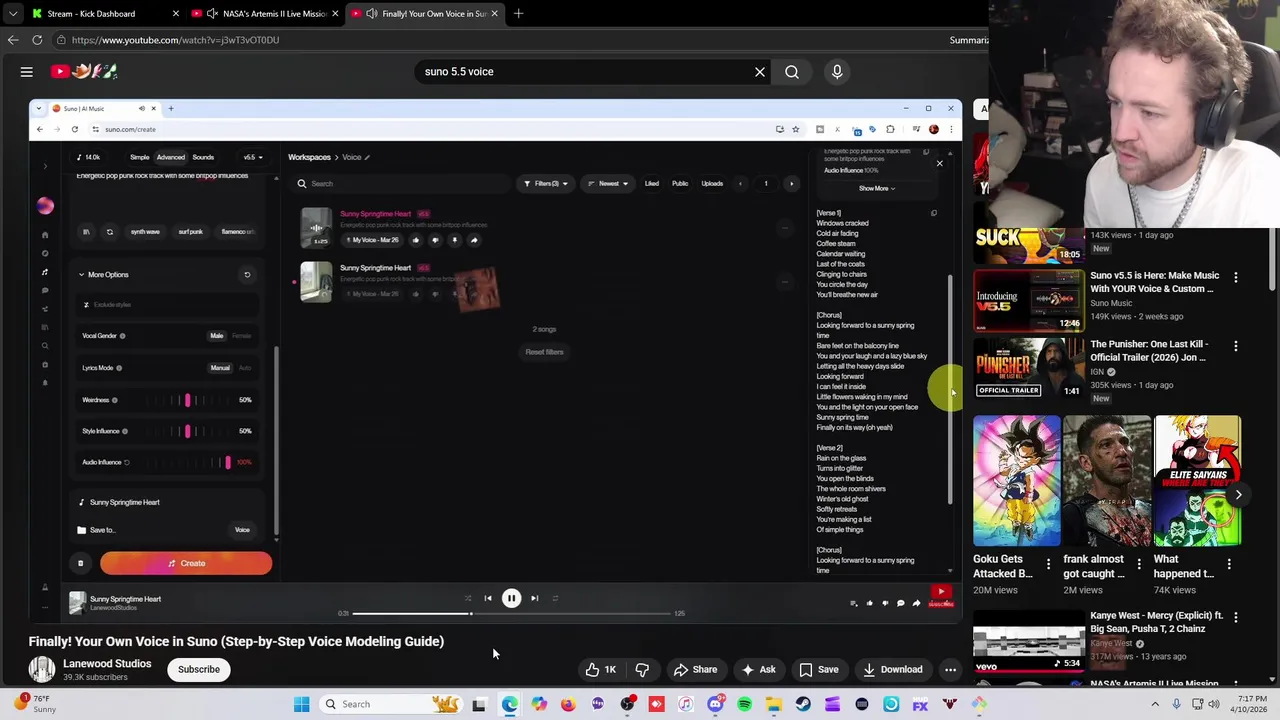Screen dimensions: 1280x720
Task: Adjust the Weirdness slider
Action: click(x=187, y=400)
